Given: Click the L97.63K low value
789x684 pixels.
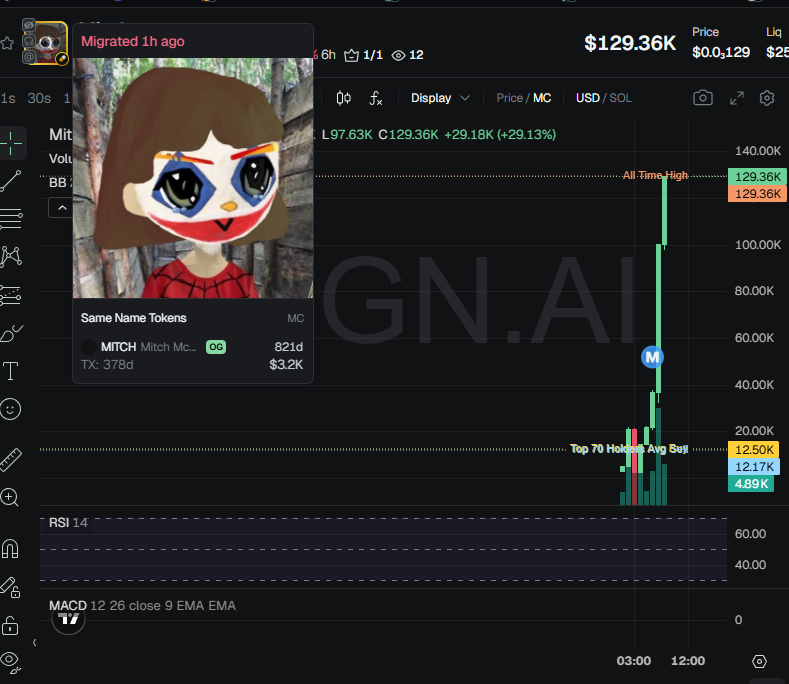Looking at the screenshot, I should coord(347,135).
